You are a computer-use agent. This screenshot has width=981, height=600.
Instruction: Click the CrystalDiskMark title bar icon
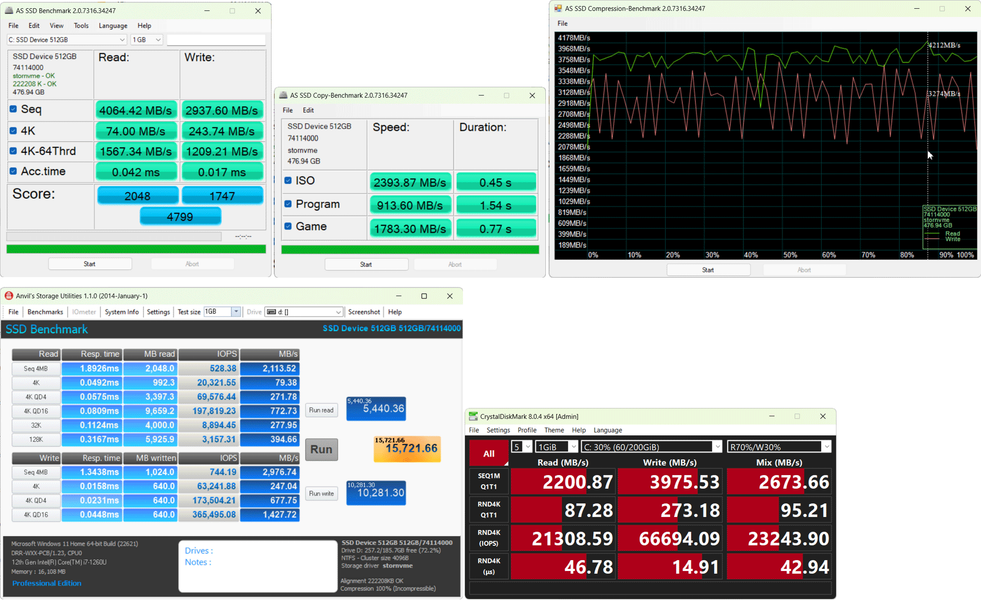[474, 416]
